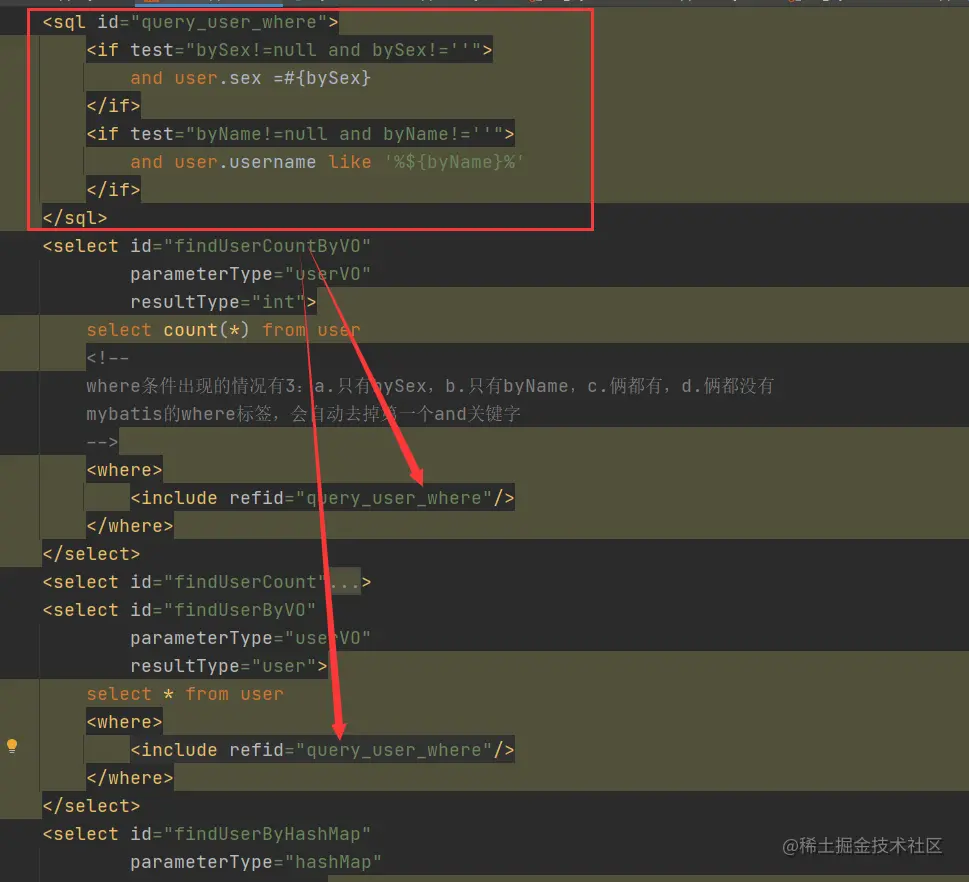Click parameterType="userVO" under findUserCountByVO
This screenshot has height=882, width=969.
(250, 274)
